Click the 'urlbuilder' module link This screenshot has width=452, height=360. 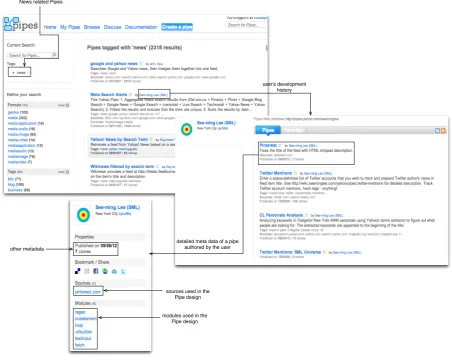click(83, 332)
